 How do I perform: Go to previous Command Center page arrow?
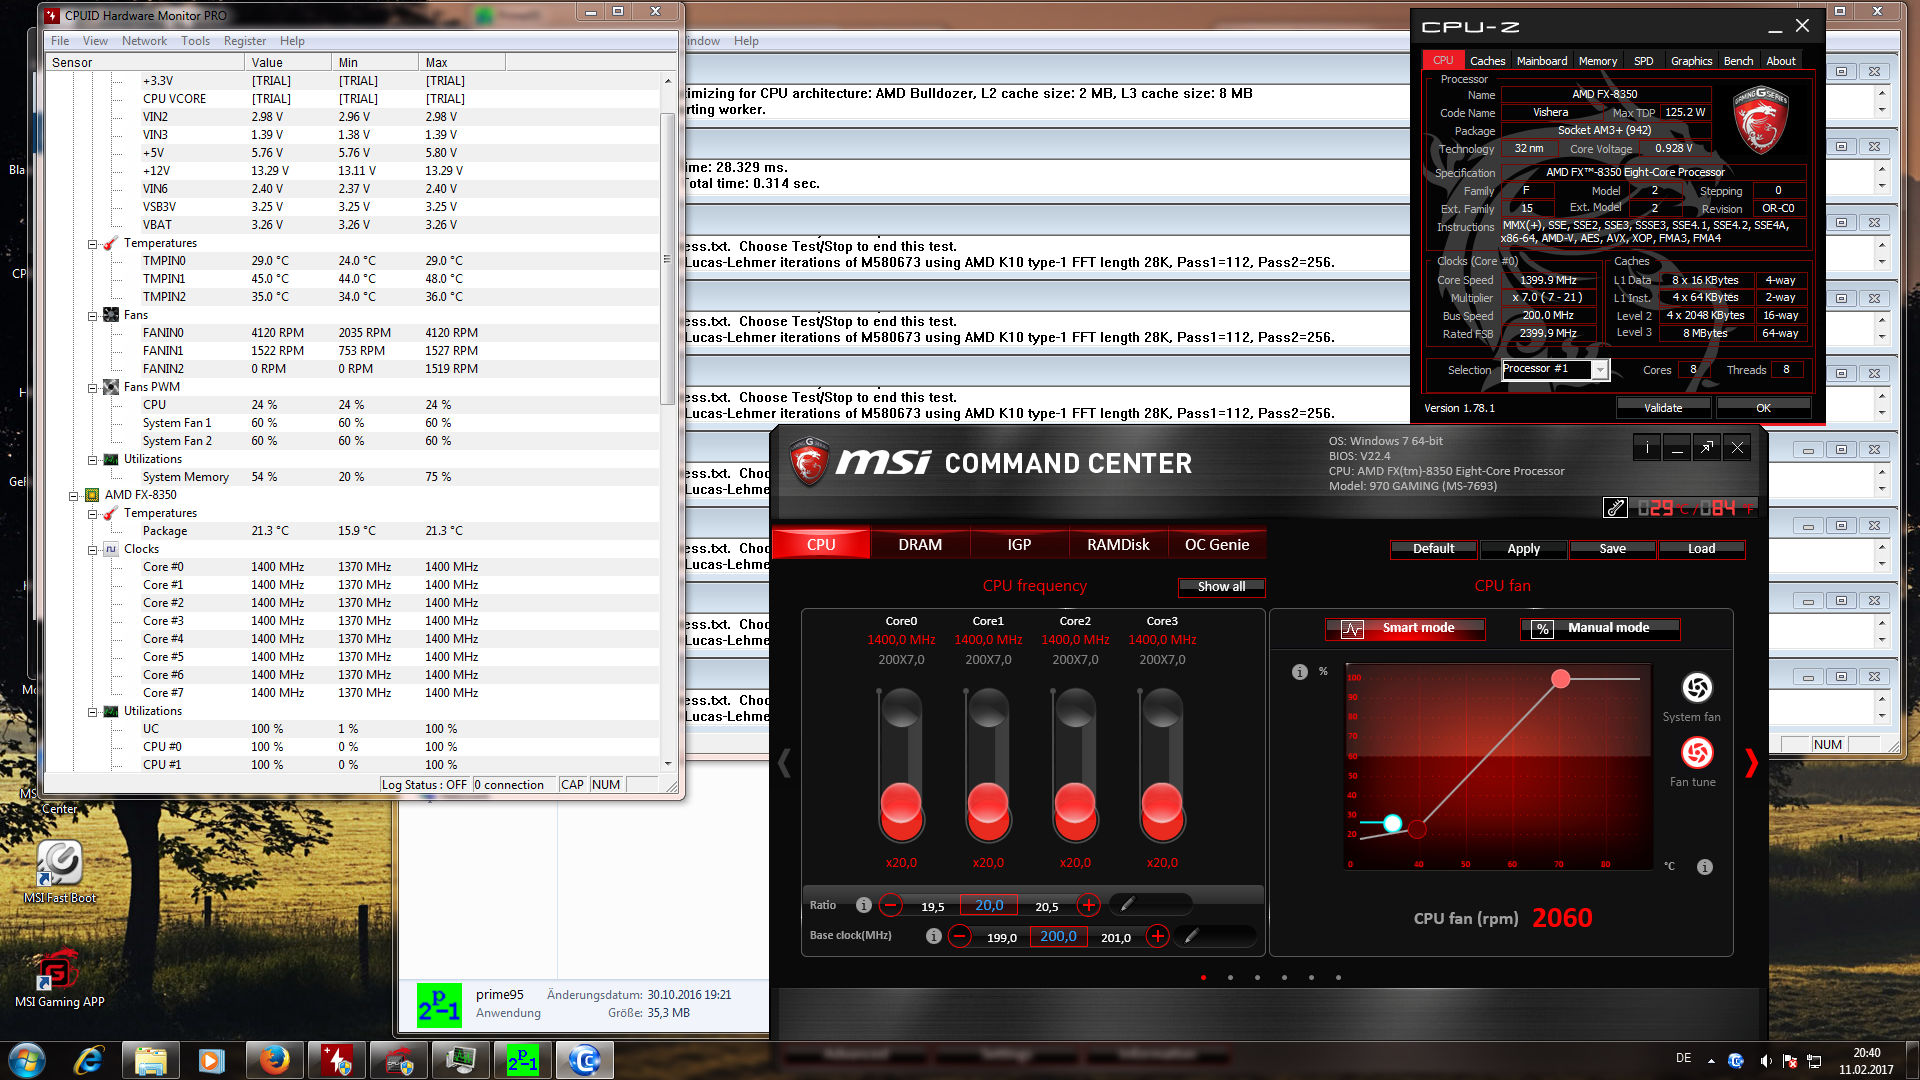coord(784,763)
